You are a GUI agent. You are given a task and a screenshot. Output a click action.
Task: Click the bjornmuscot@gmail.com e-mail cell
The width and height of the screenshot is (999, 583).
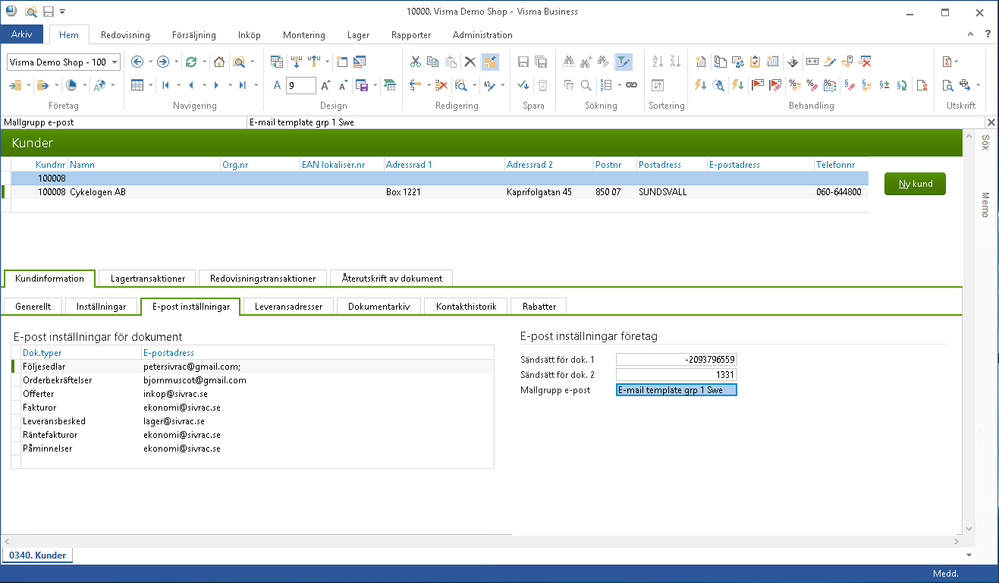[x=195, y=380]
